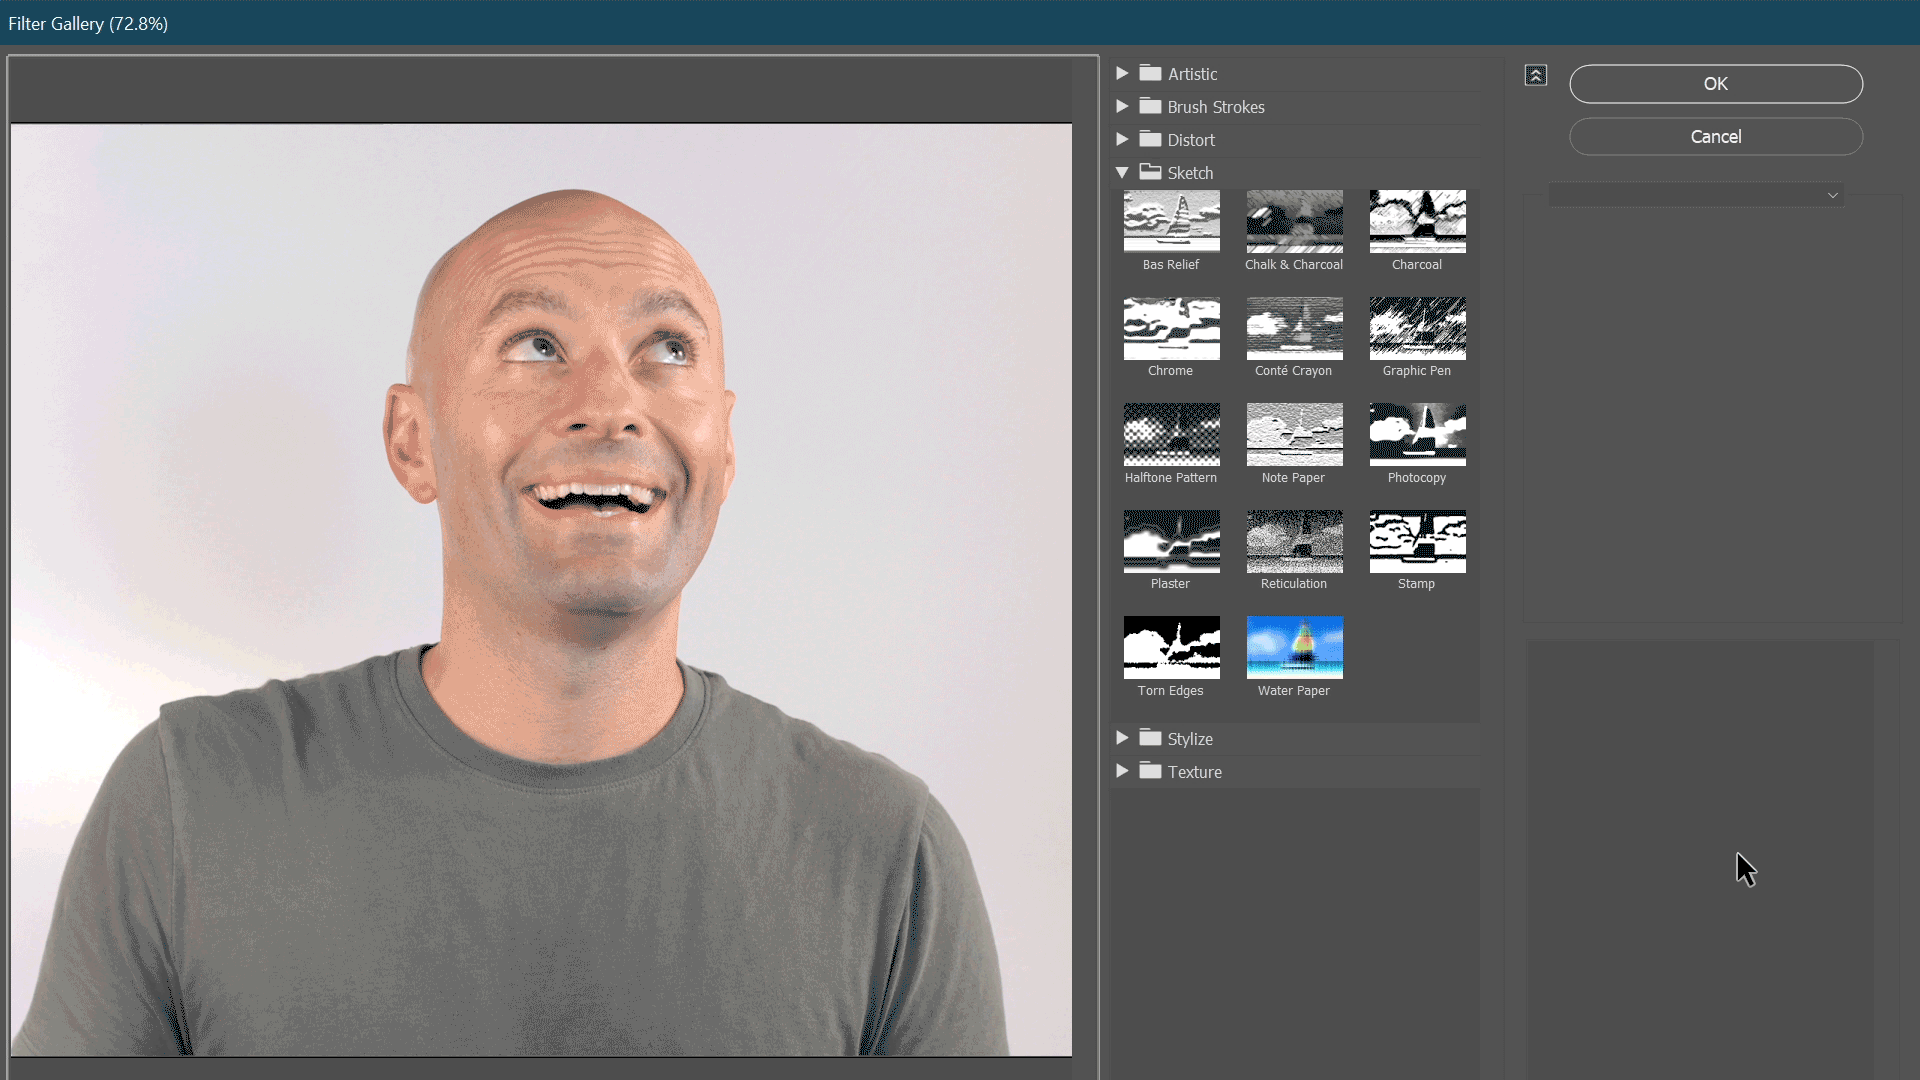Viewport: 1920px width, 1080px height.
Task: Choose the Graphic Pen filter thumbnail
Action: 1417,328
